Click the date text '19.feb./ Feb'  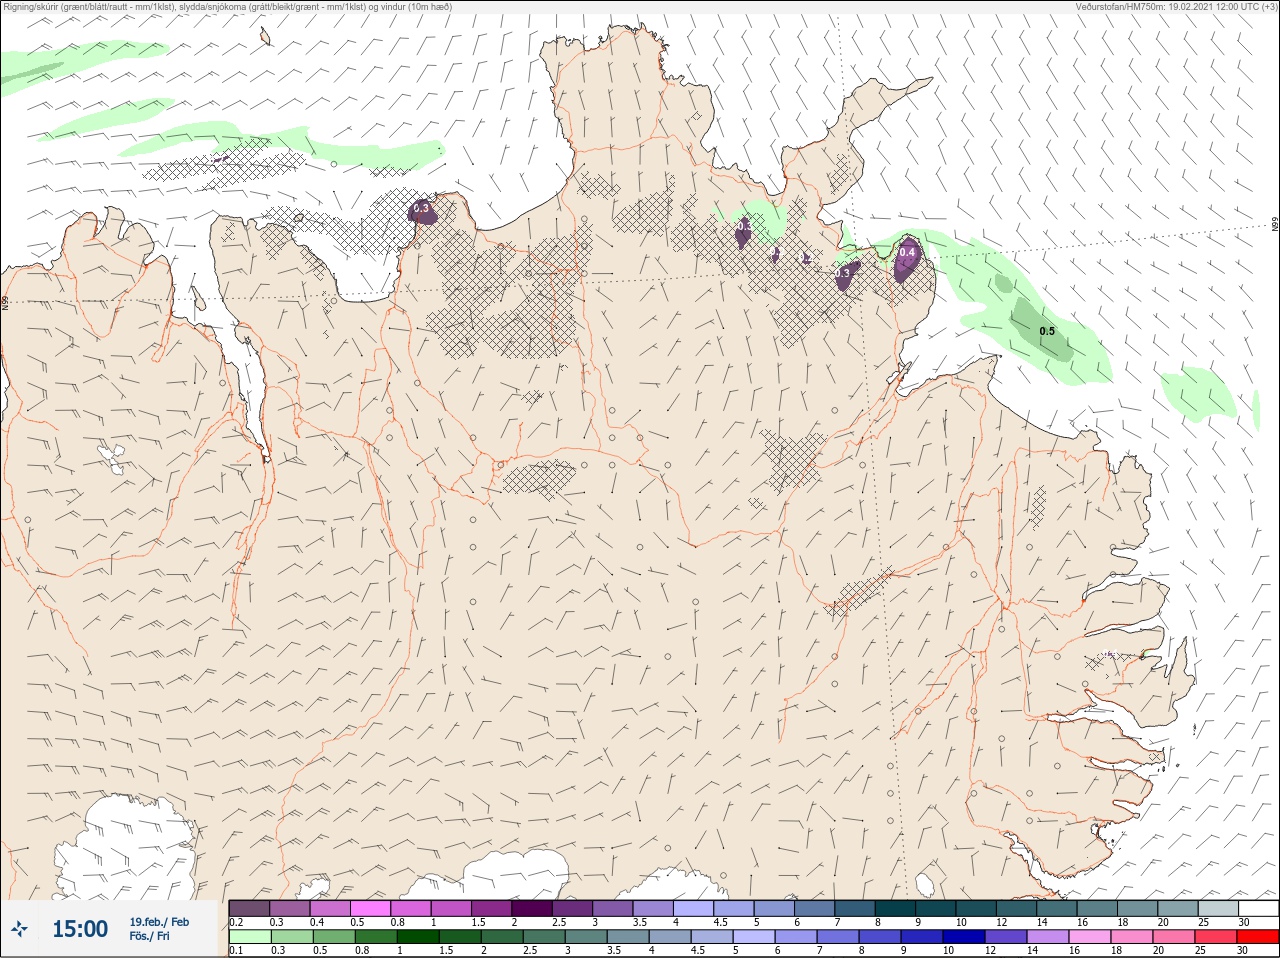159,922
